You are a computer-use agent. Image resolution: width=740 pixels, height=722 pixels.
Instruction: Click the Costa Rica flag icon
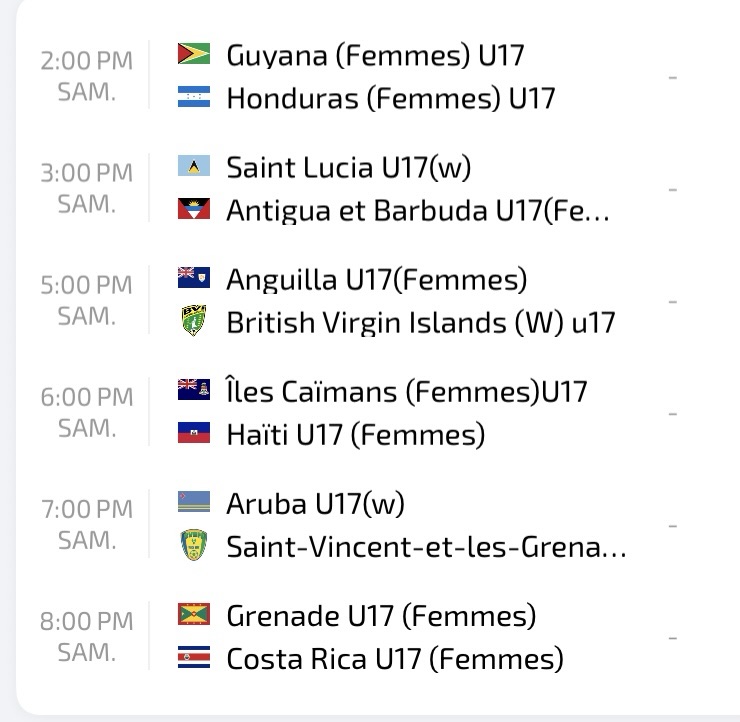tap(193, 658)
